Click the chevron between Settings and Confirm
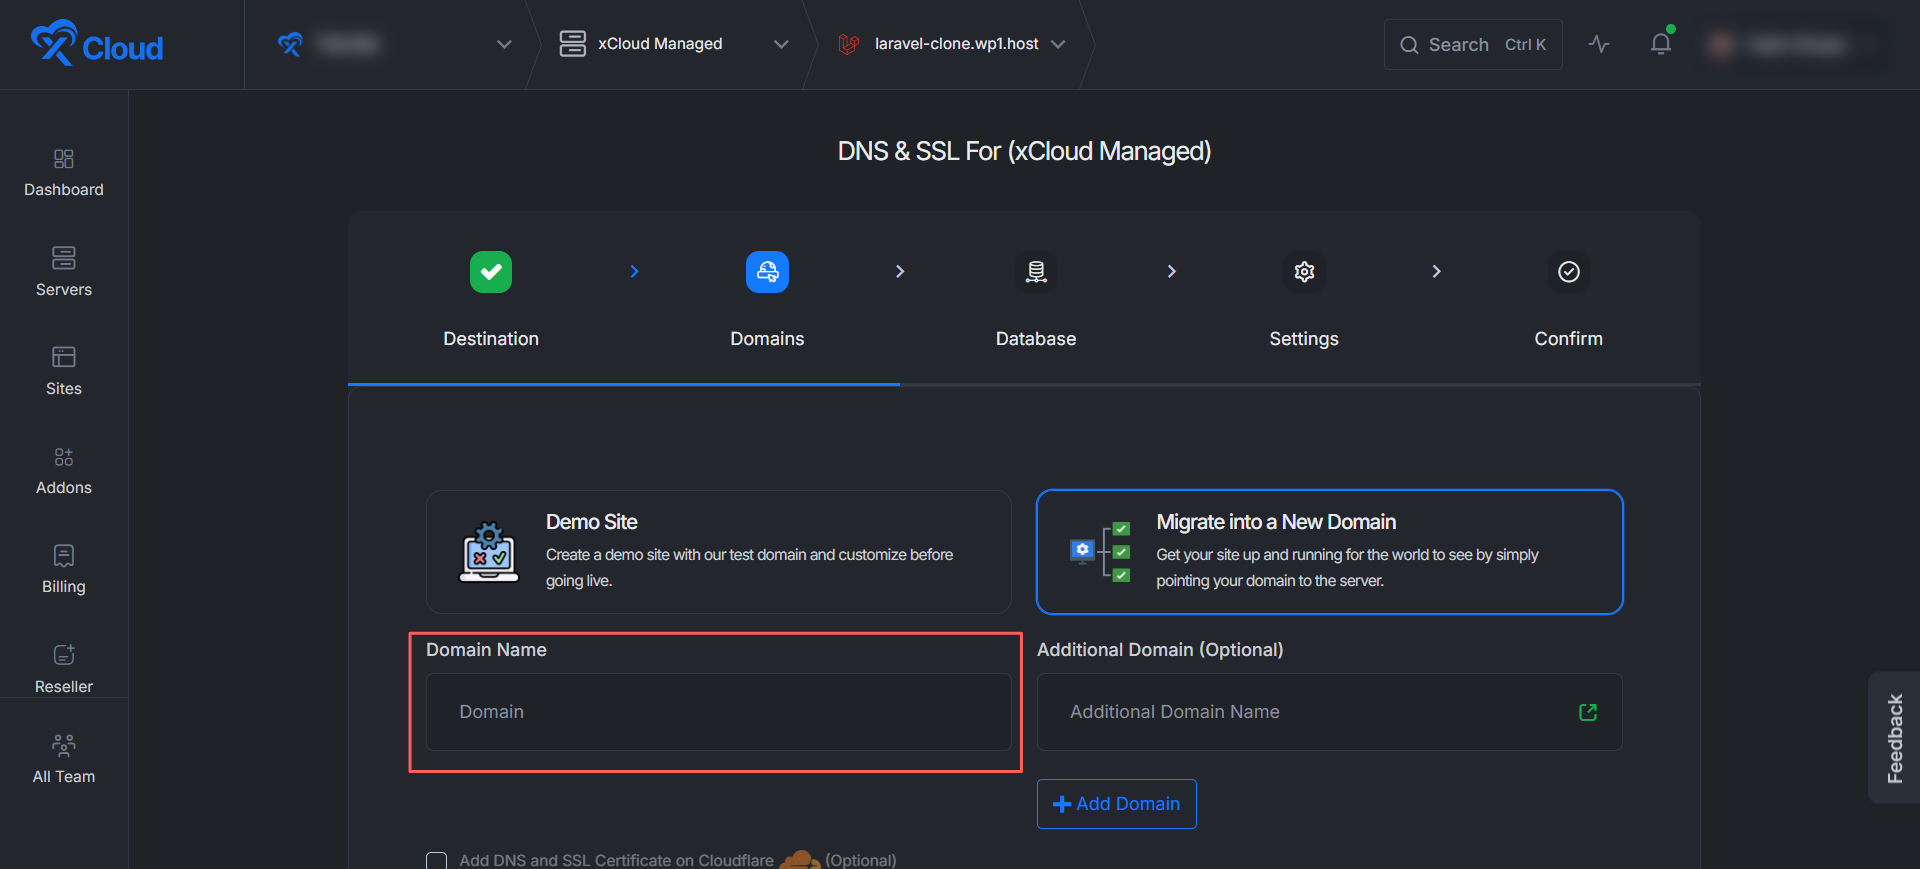This screenshot has height=869, width=1920. [x=1437, y=272]
